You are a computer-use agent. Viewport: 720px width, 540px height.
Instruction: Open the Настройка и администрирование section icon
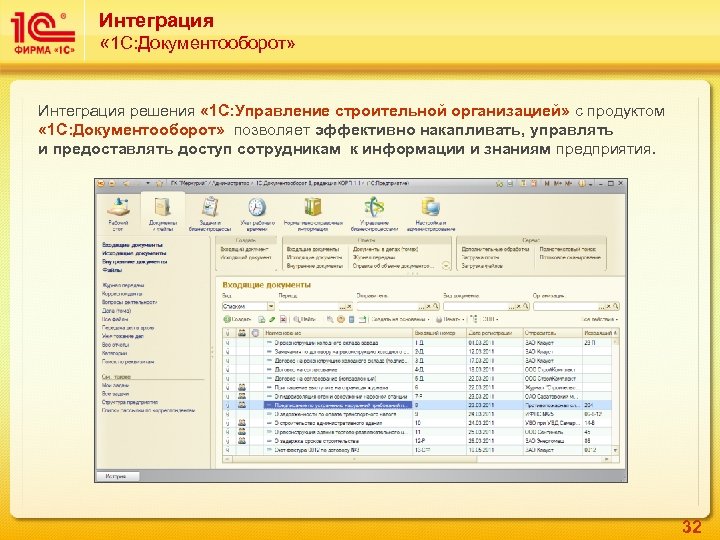[x=431, y=207]
